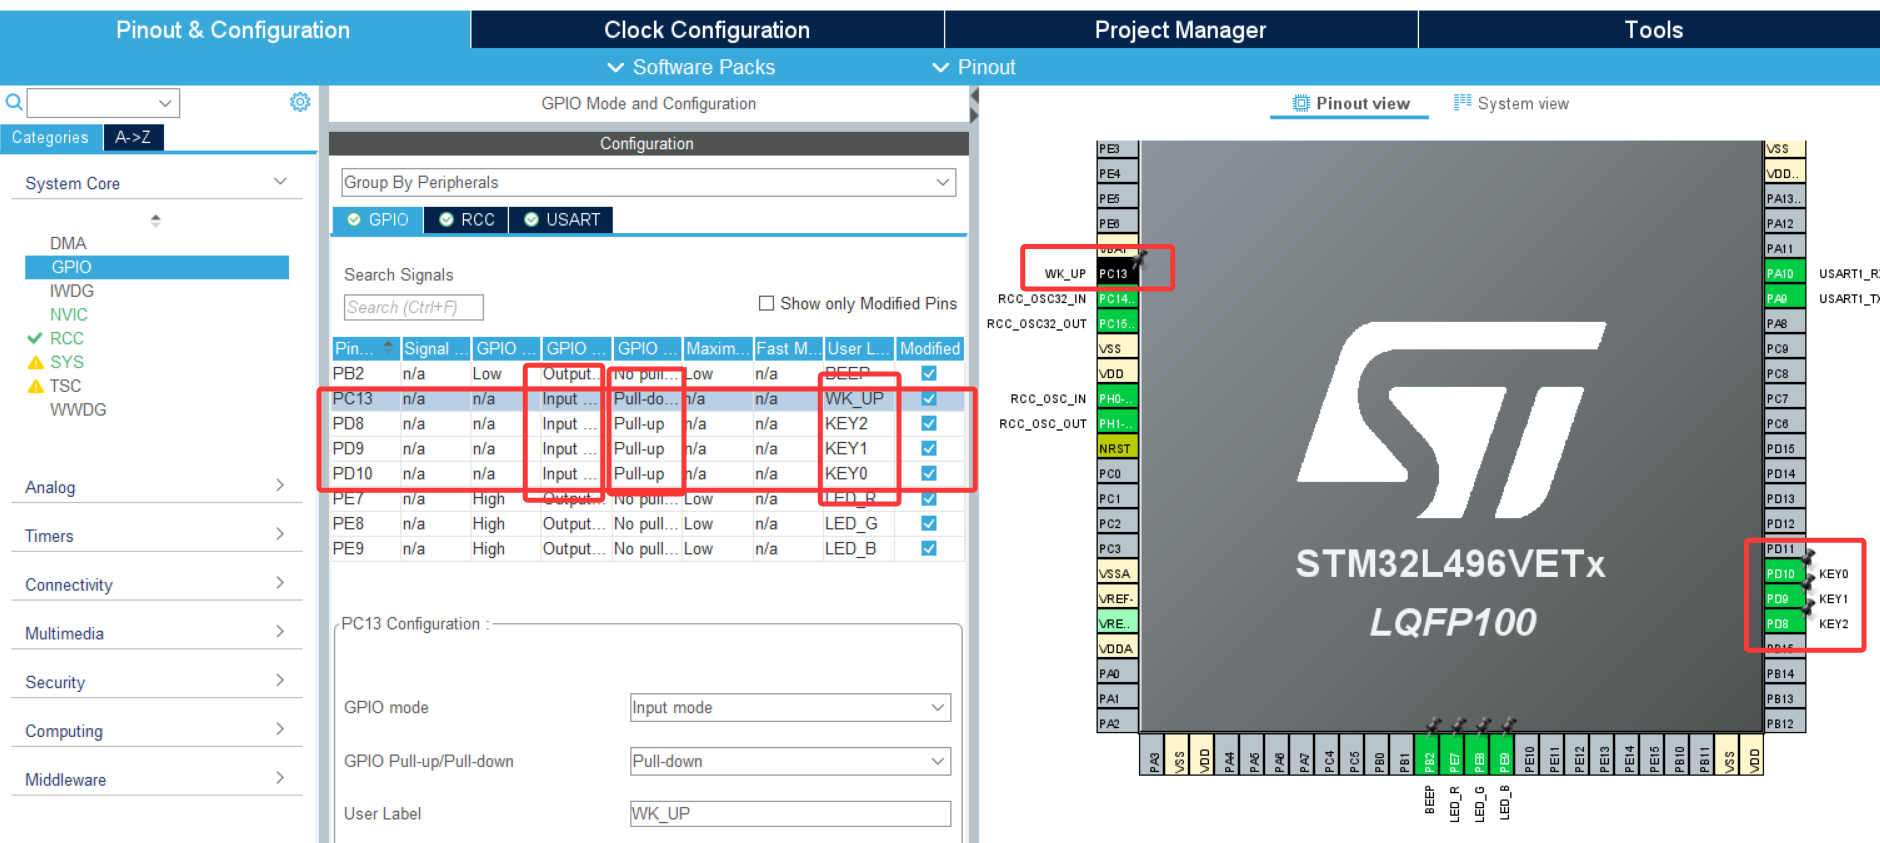
Task: Open the Group By Peripherals dropdown
Action: point(648,182)
